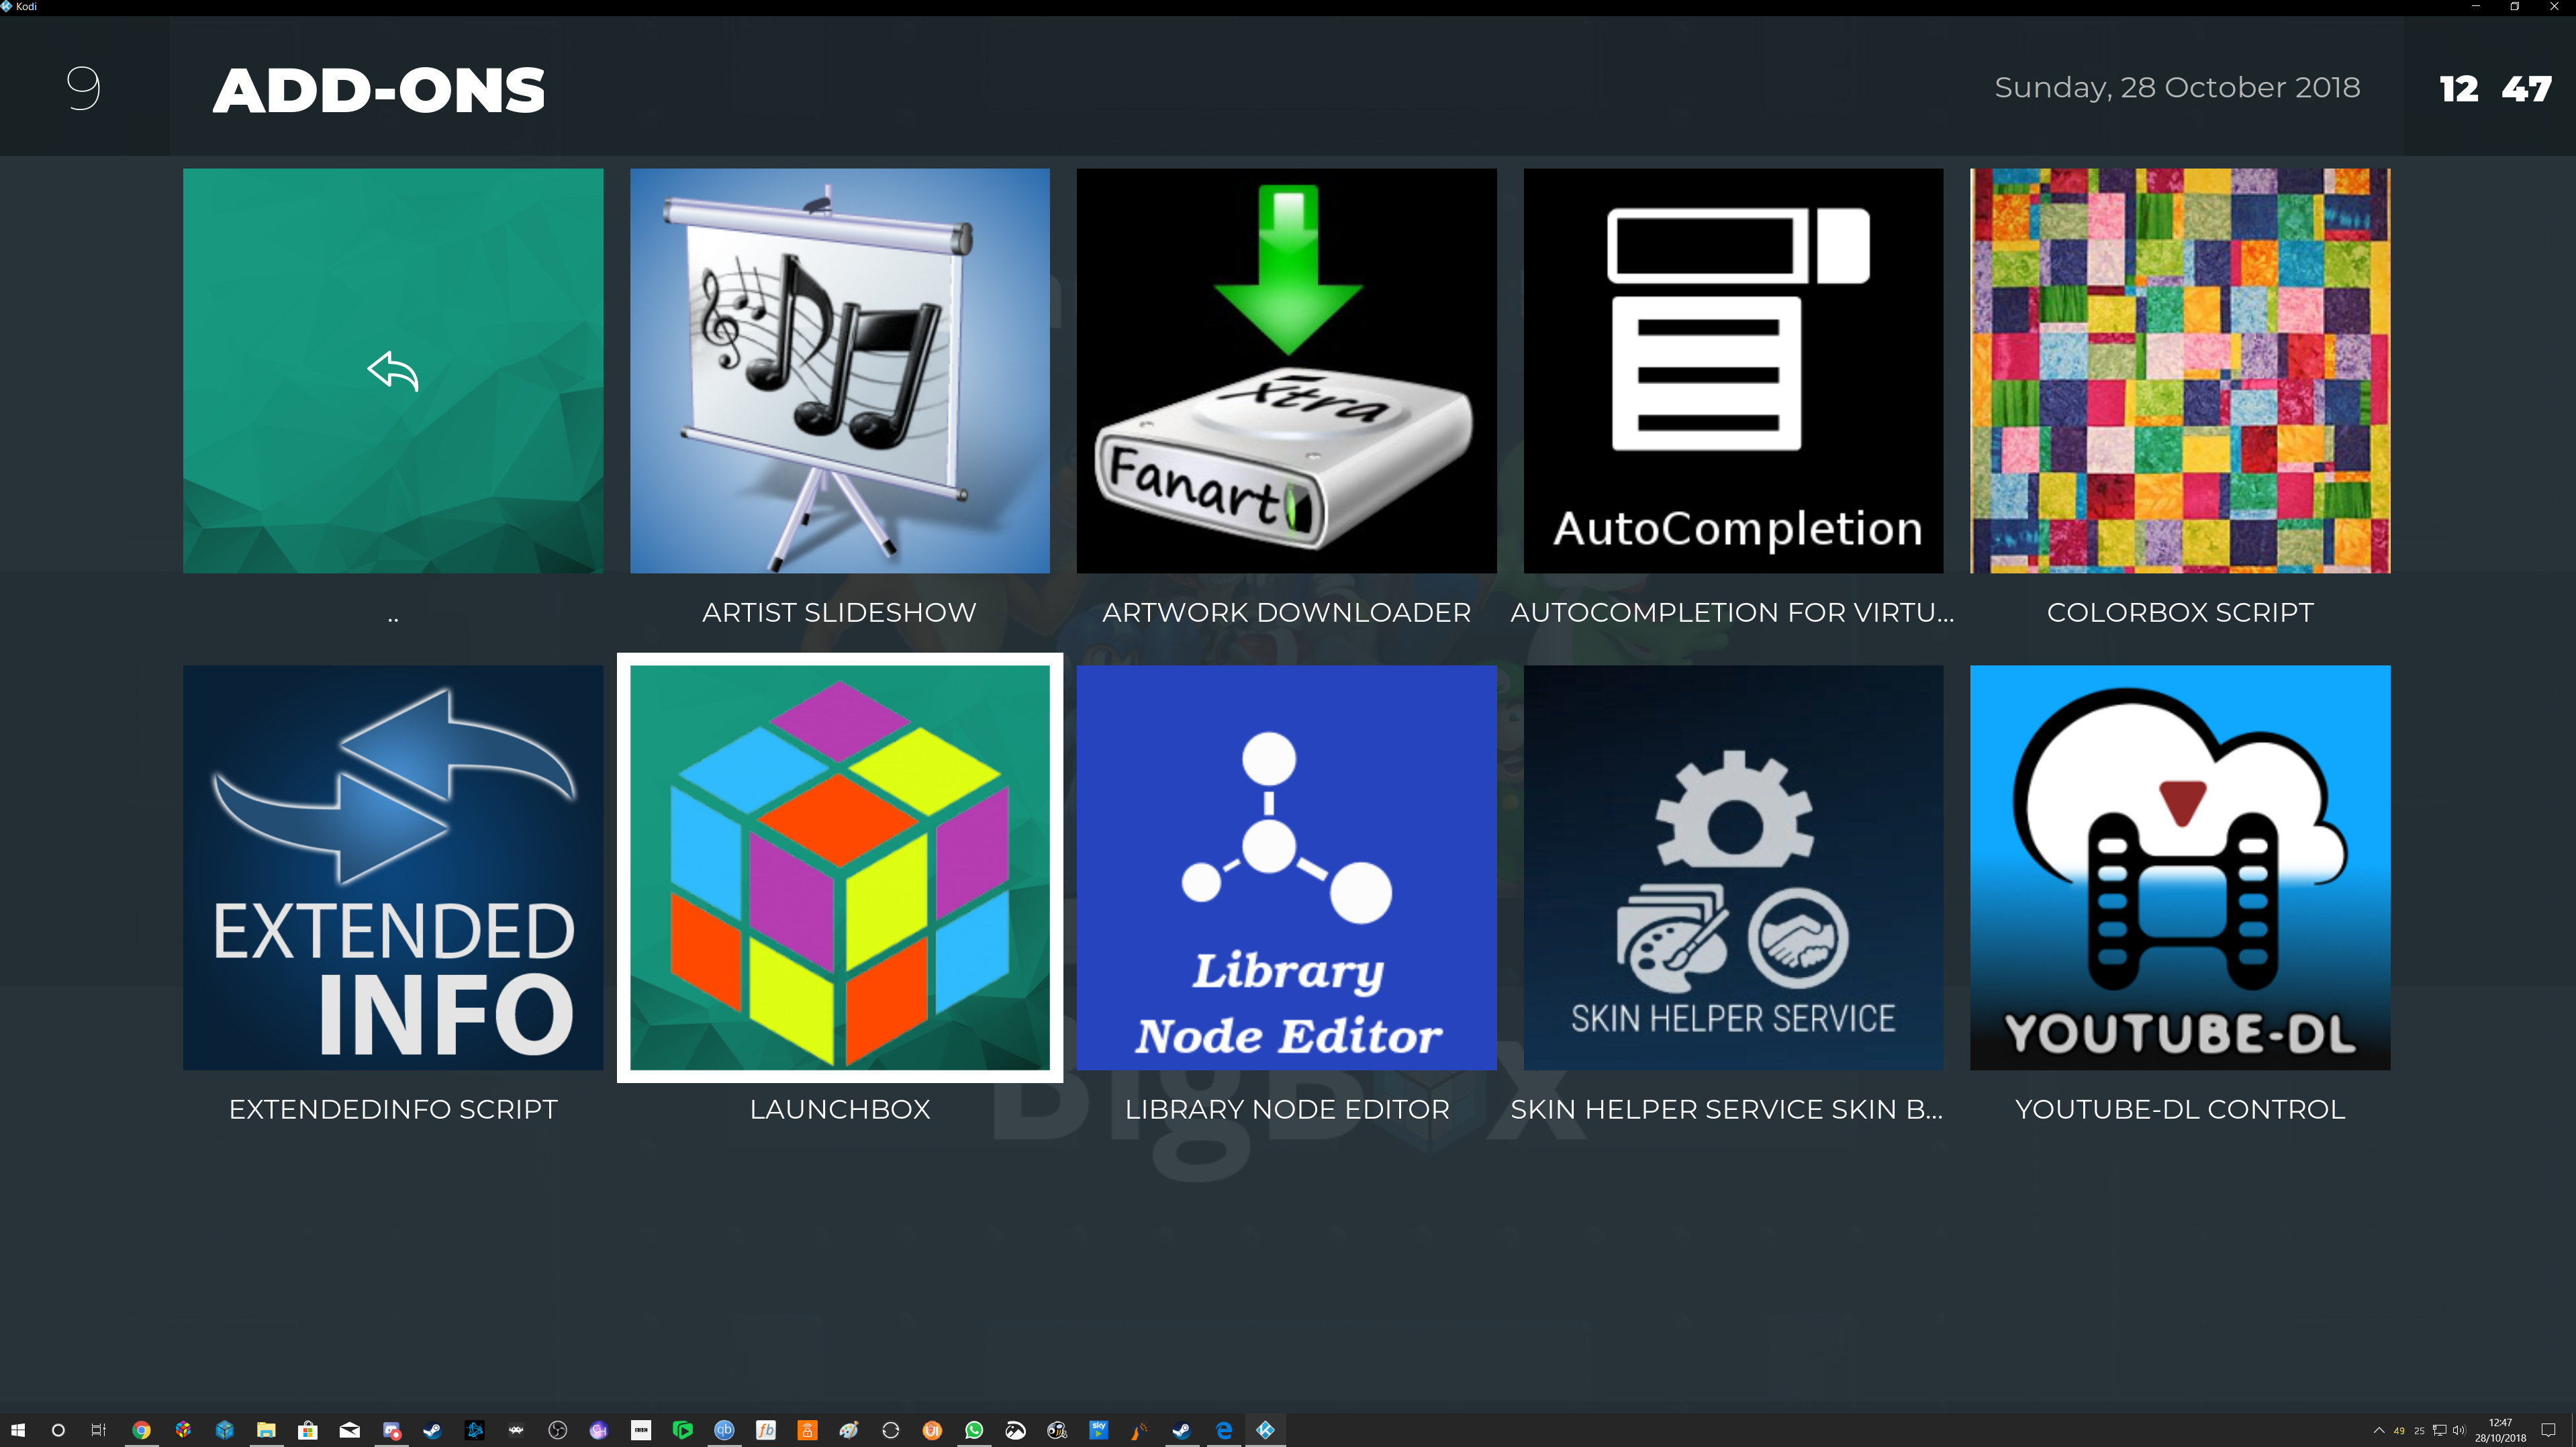Open the circular sync arrows taskbar icon
Image resolution: width=2576 pixels, height=1447 pixels.
[891, 1430]
